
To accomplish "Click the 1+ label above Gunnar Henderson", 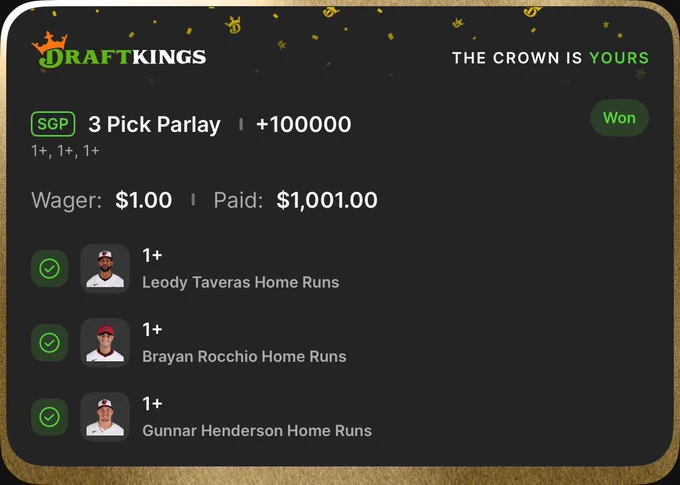I will 153,404.
